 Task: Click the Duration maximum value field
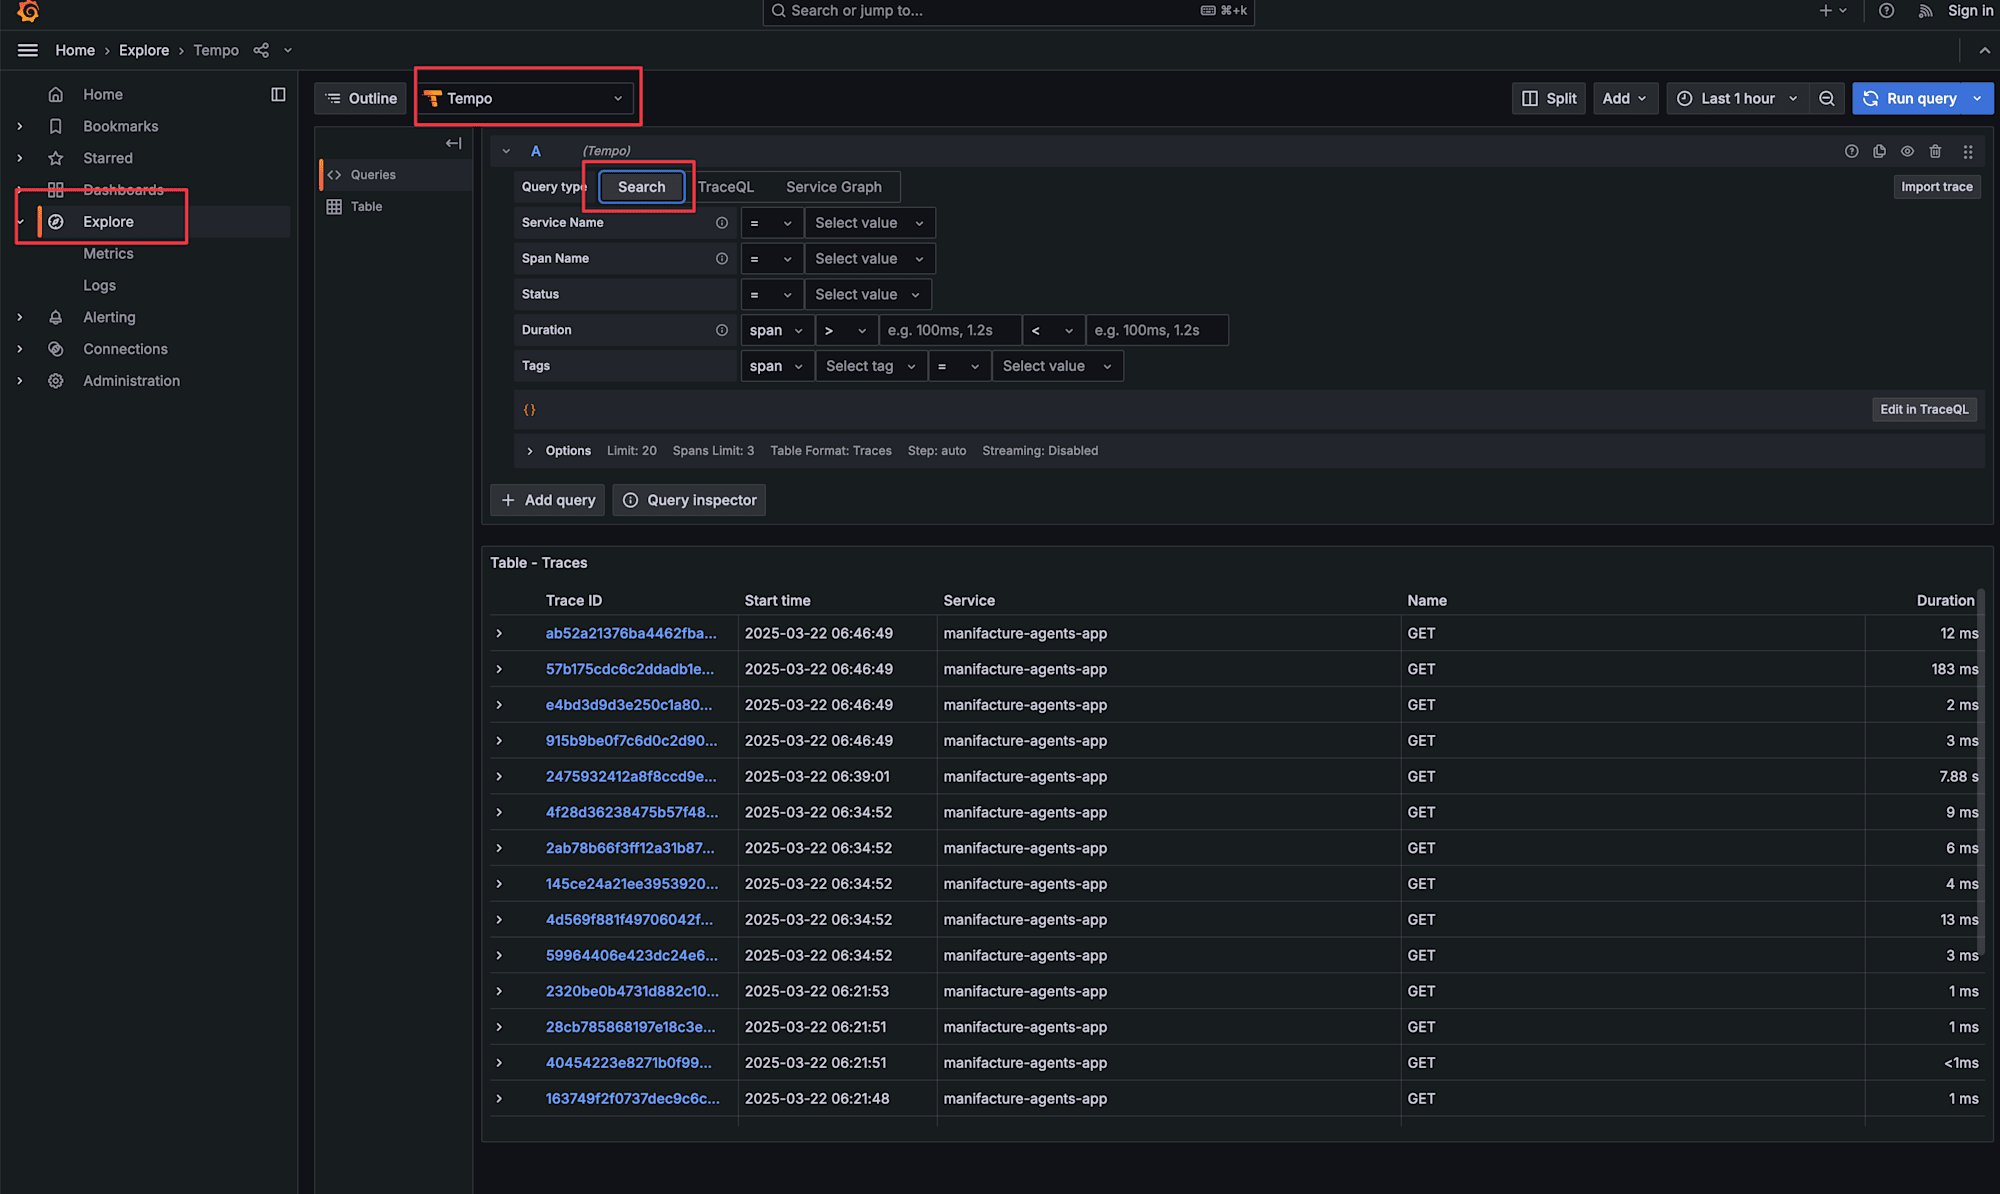(x=1157, y=330)
